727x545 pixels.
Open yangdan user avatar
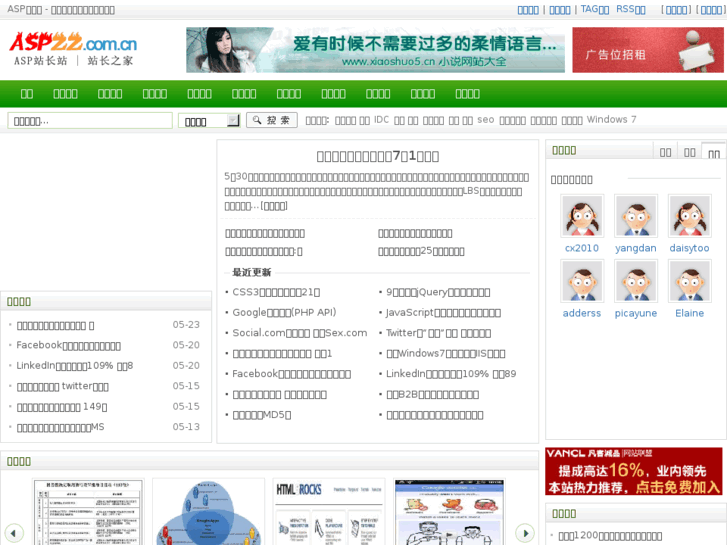636,216
